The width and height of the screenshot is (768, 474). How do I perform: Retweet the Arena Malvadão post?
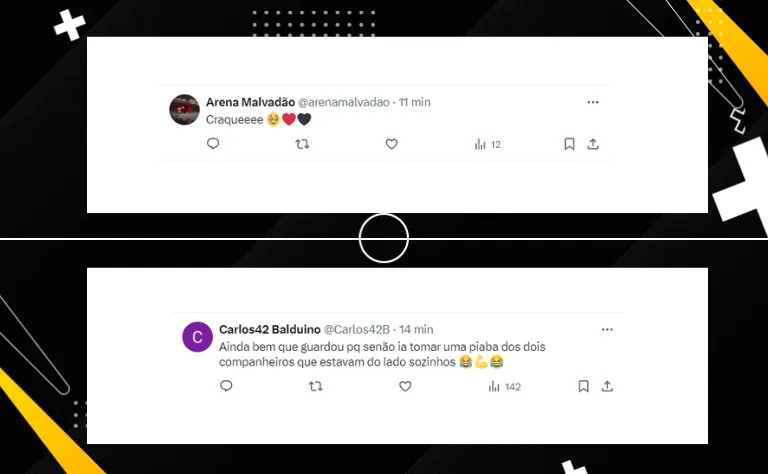tap(302, 144)
